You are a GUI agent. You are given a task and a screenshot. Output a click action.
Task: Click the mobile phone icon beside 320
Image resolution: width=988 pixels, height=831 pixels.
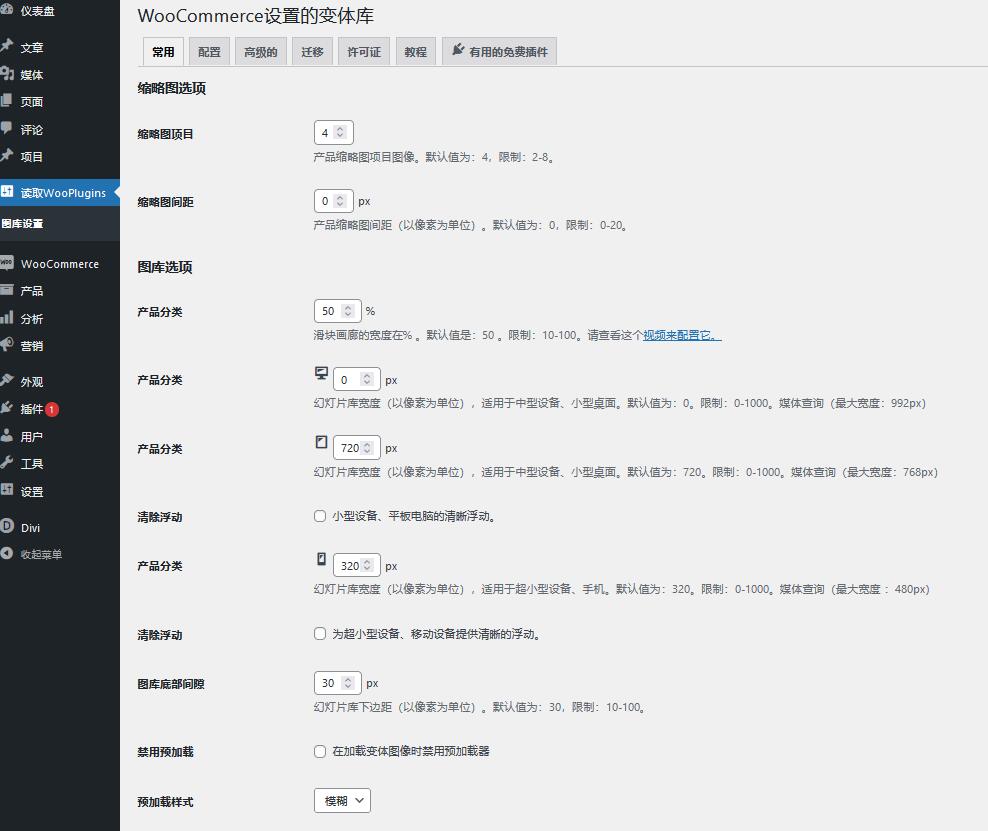point(321,559)
